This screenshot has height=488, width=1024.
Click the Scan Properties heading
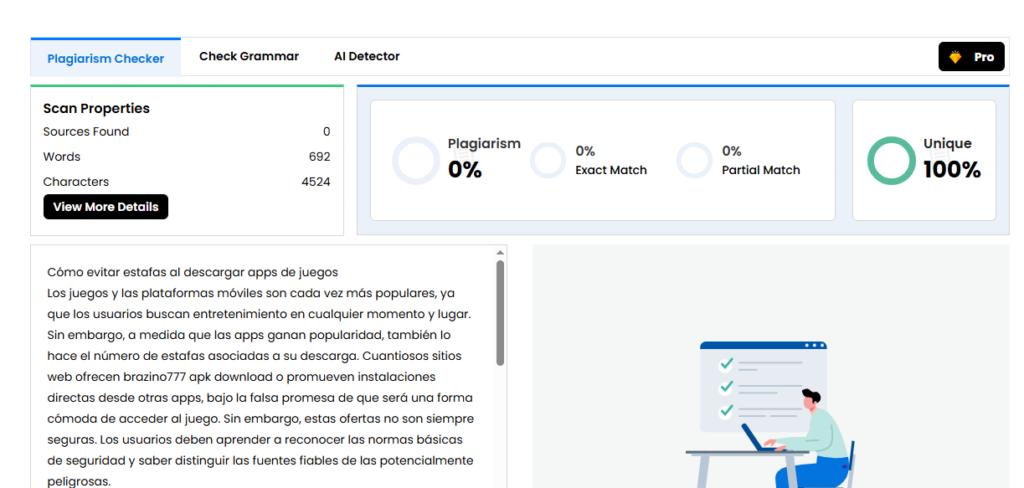tap(96, 108)
